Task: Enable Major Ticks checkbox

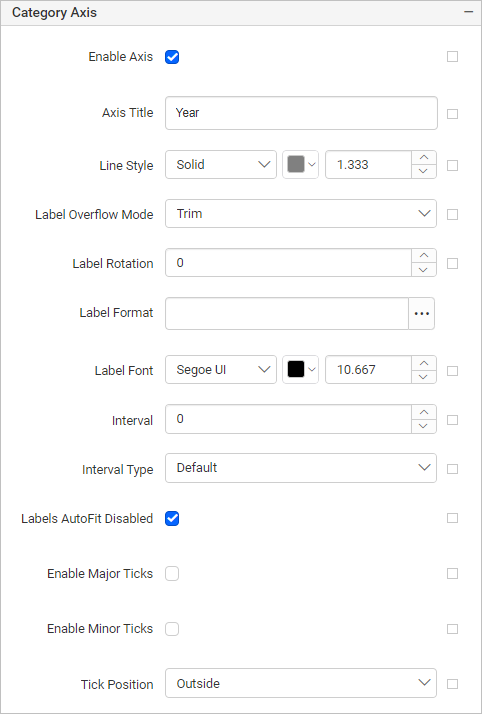Action: coord(172,574)
